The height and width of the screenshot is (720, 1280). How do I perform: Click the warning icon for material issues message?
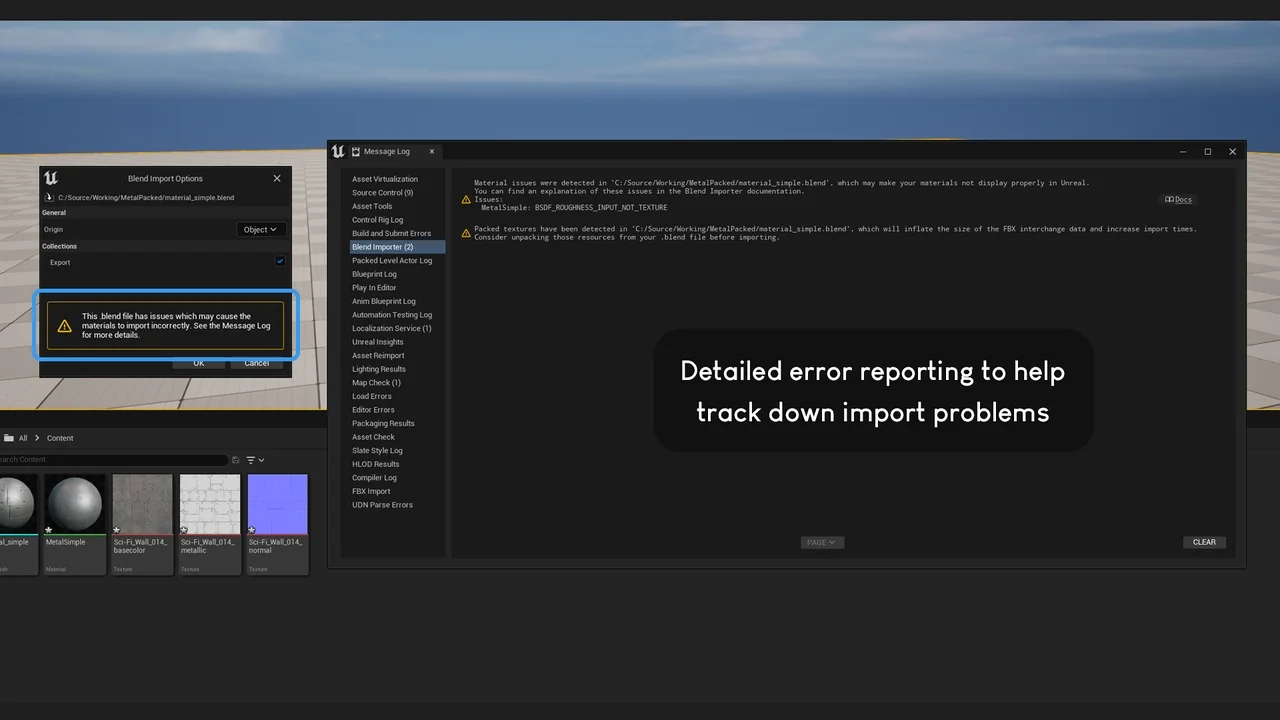click(x=466, y=200)
